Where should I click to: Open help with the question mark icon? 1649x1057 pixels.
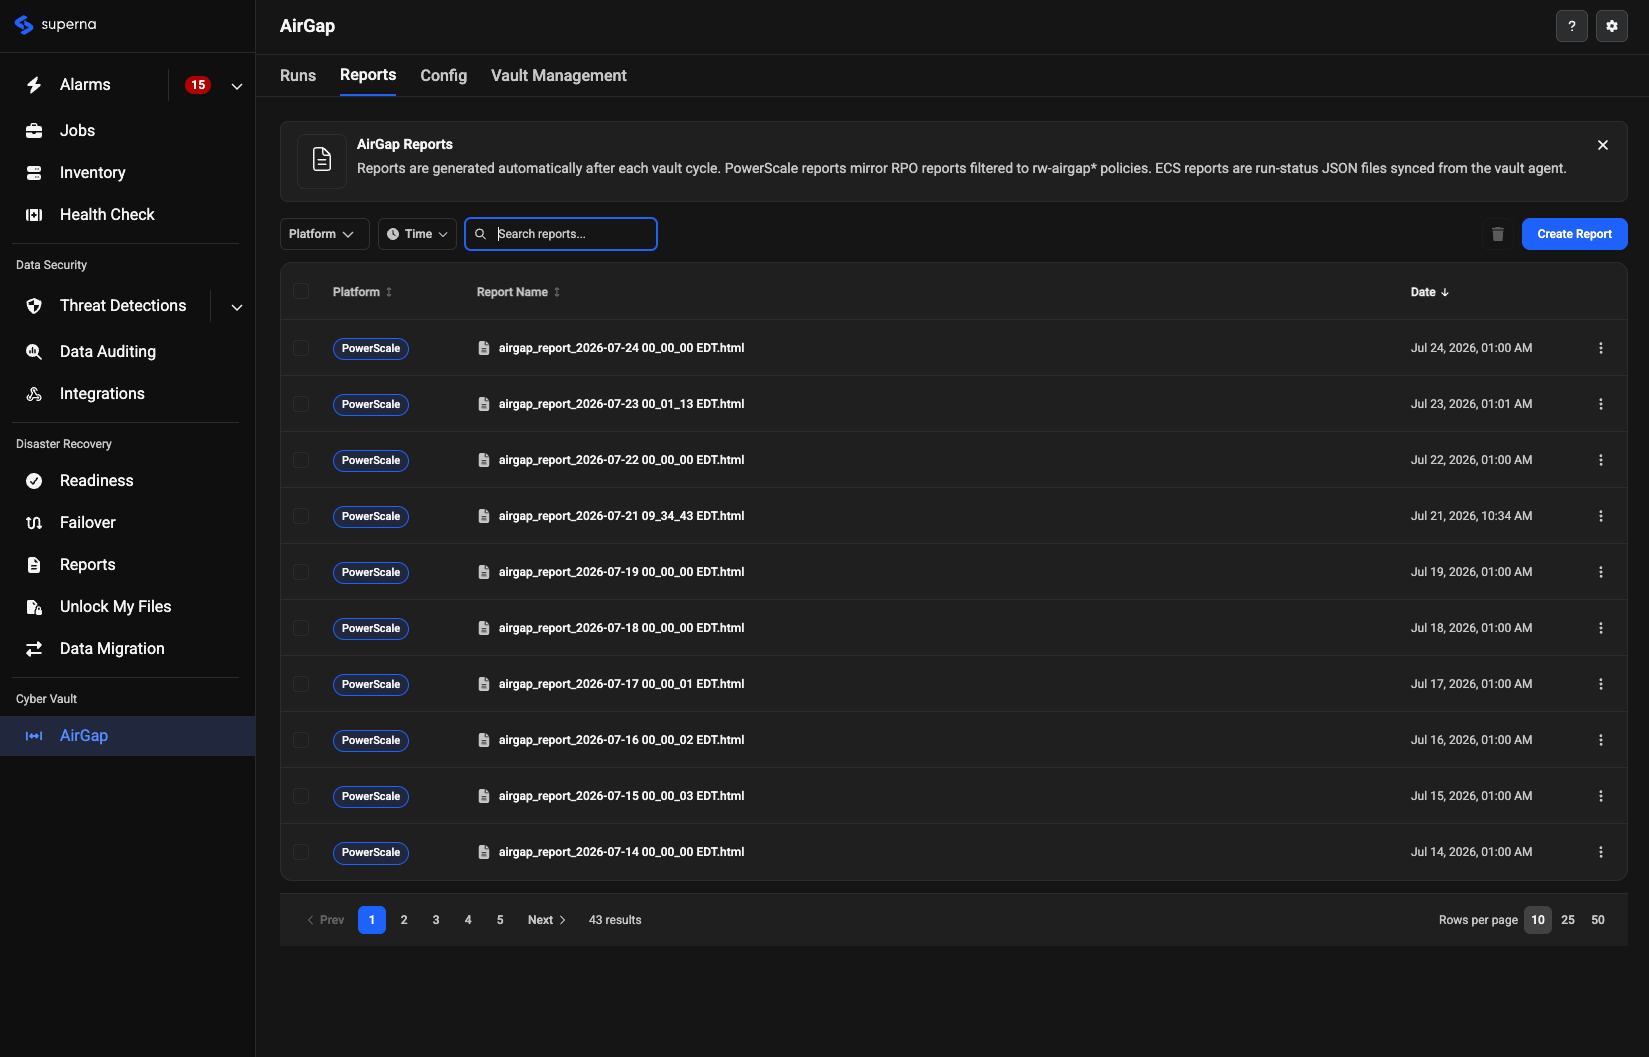tap(1572, 26)
